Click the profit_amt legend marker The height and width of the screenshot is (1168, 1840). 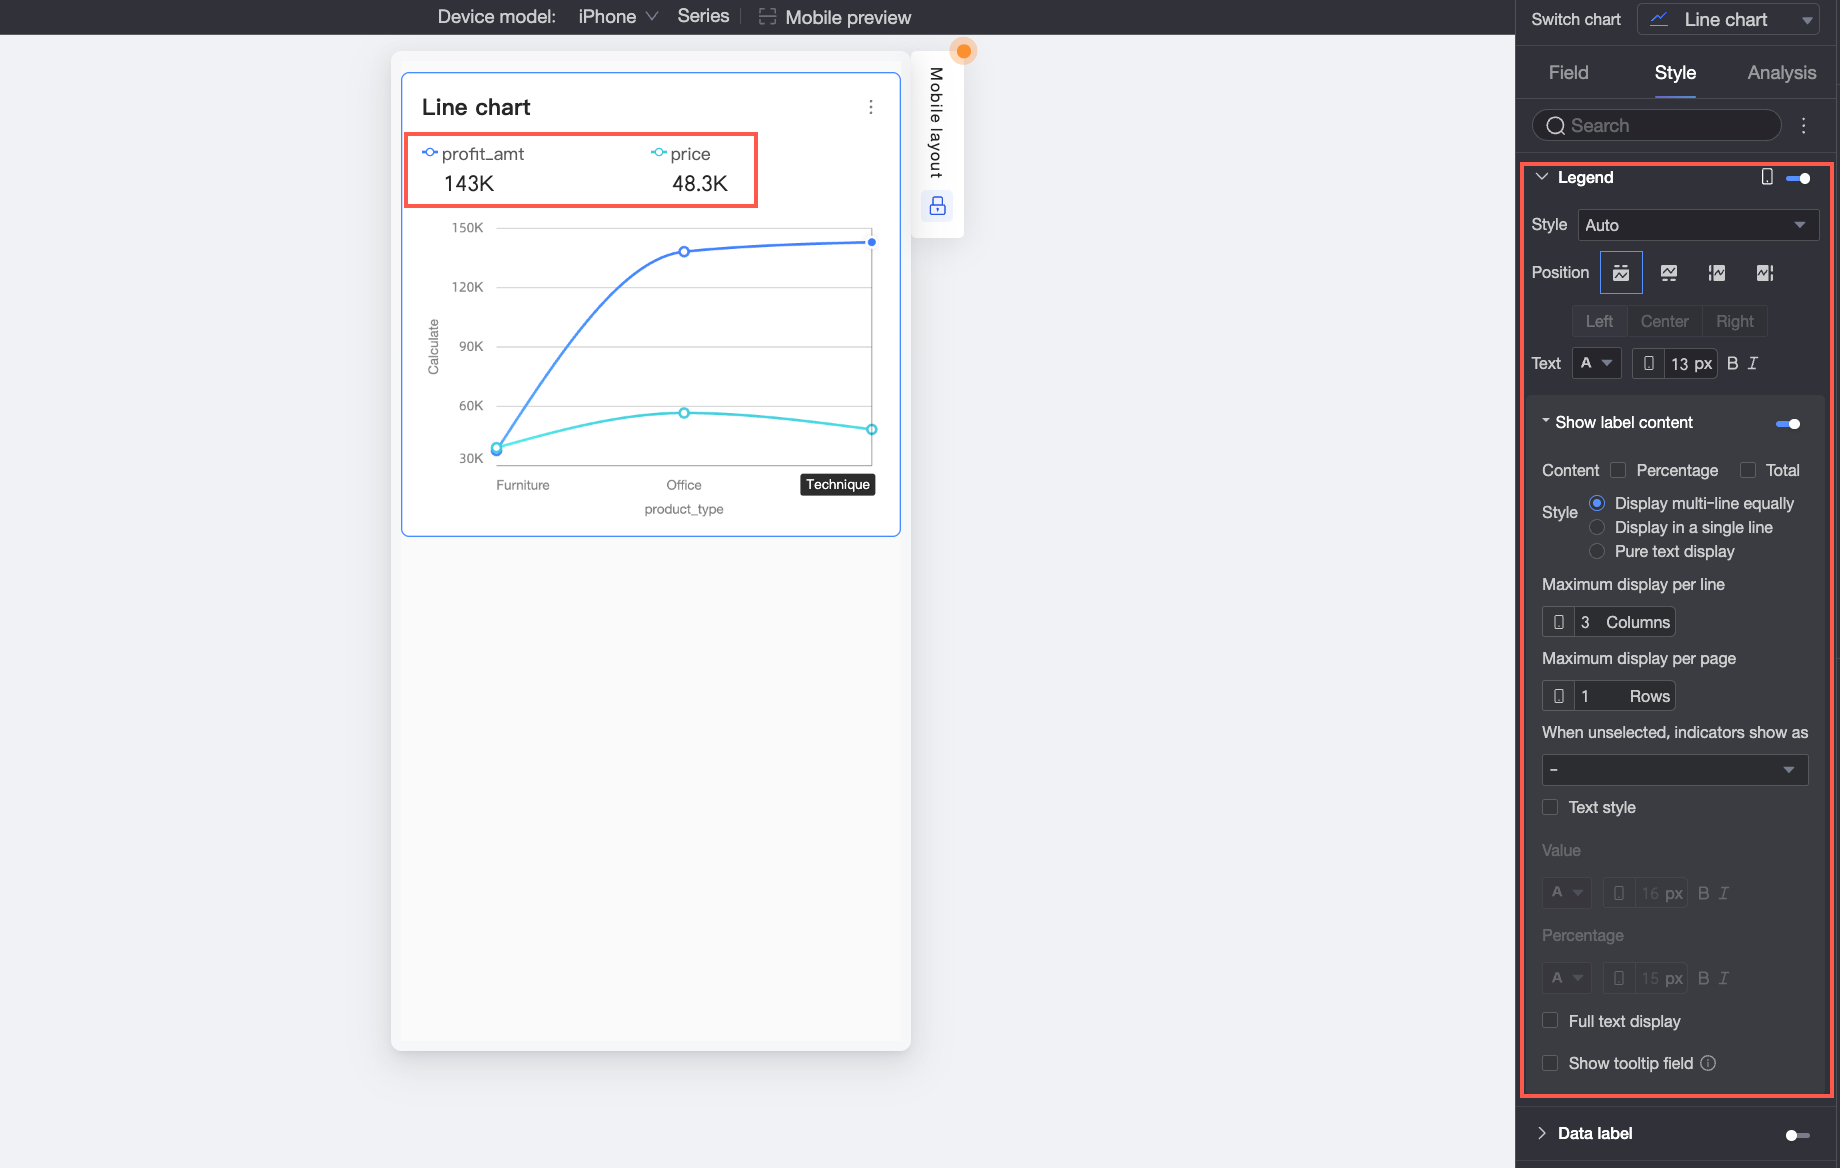[430, 153]
